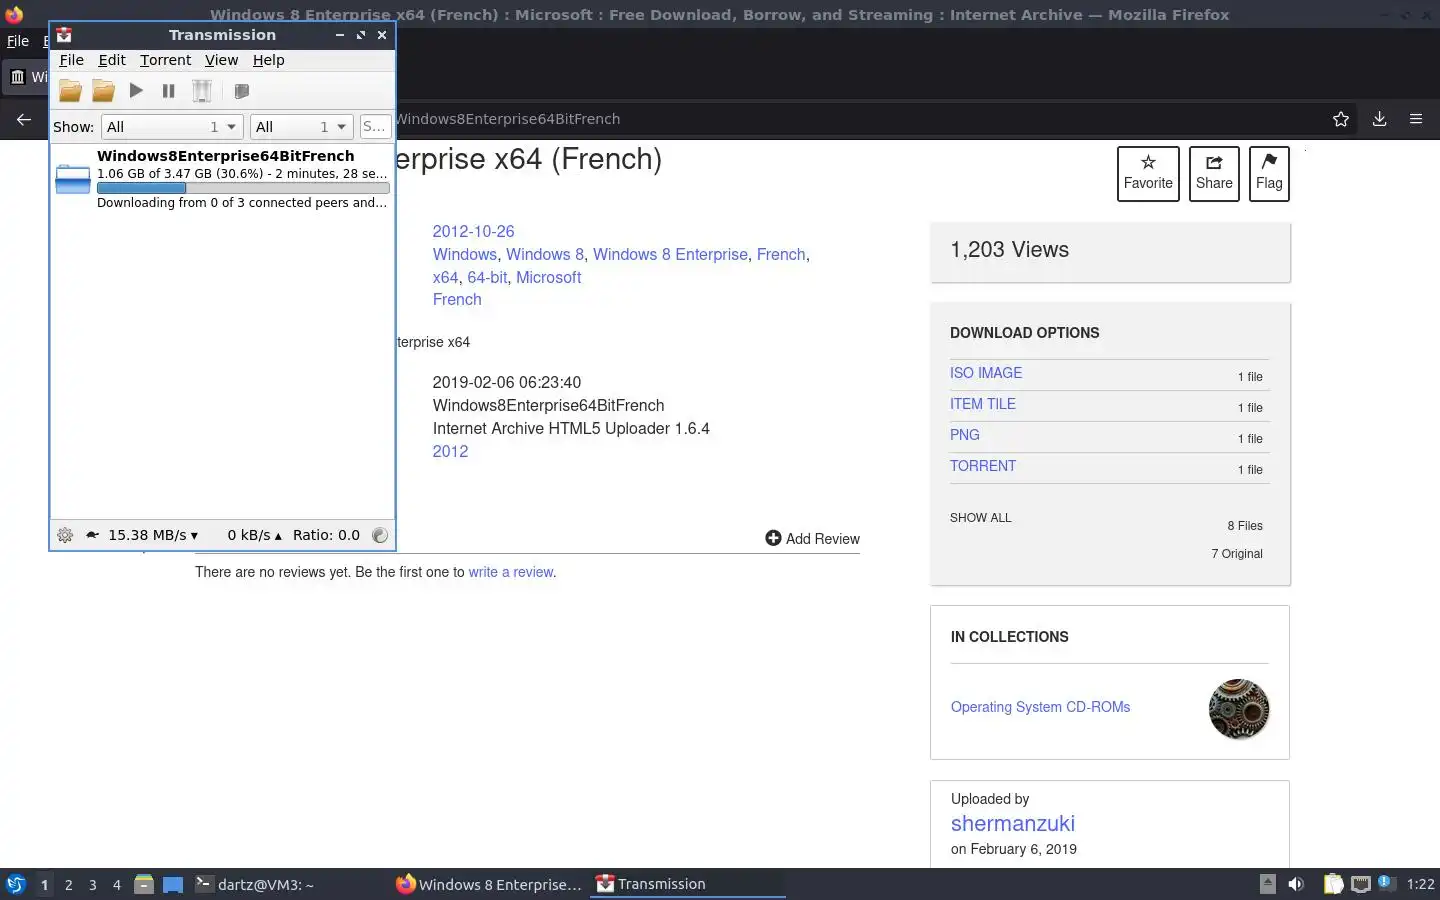
Task: Select the Windows8Enterprise64BitFrench torrent name
Action: (226, 156)
